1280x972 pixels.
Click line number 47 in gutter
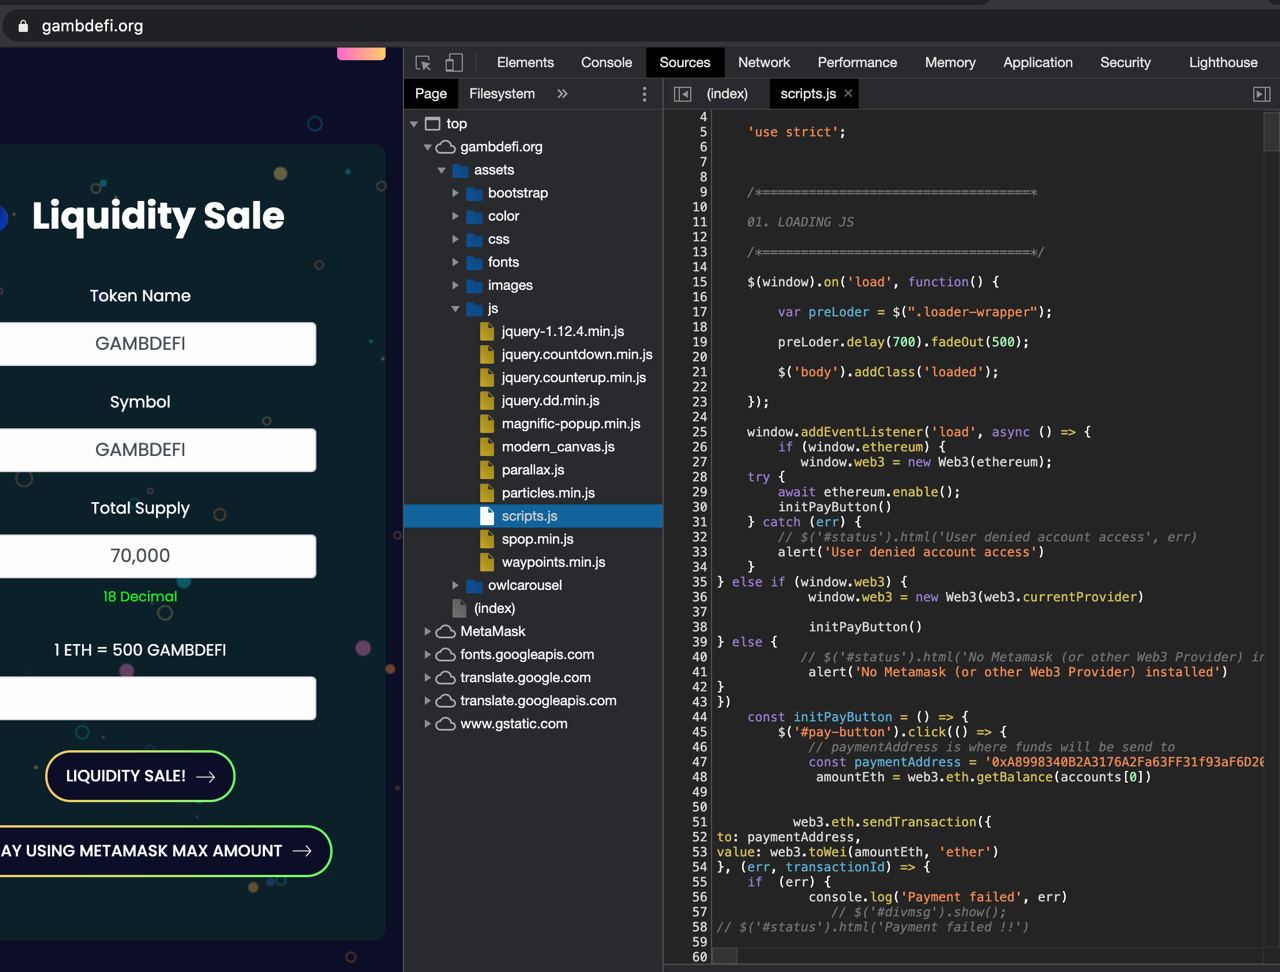pyautogui.click(x=699, y=762)
